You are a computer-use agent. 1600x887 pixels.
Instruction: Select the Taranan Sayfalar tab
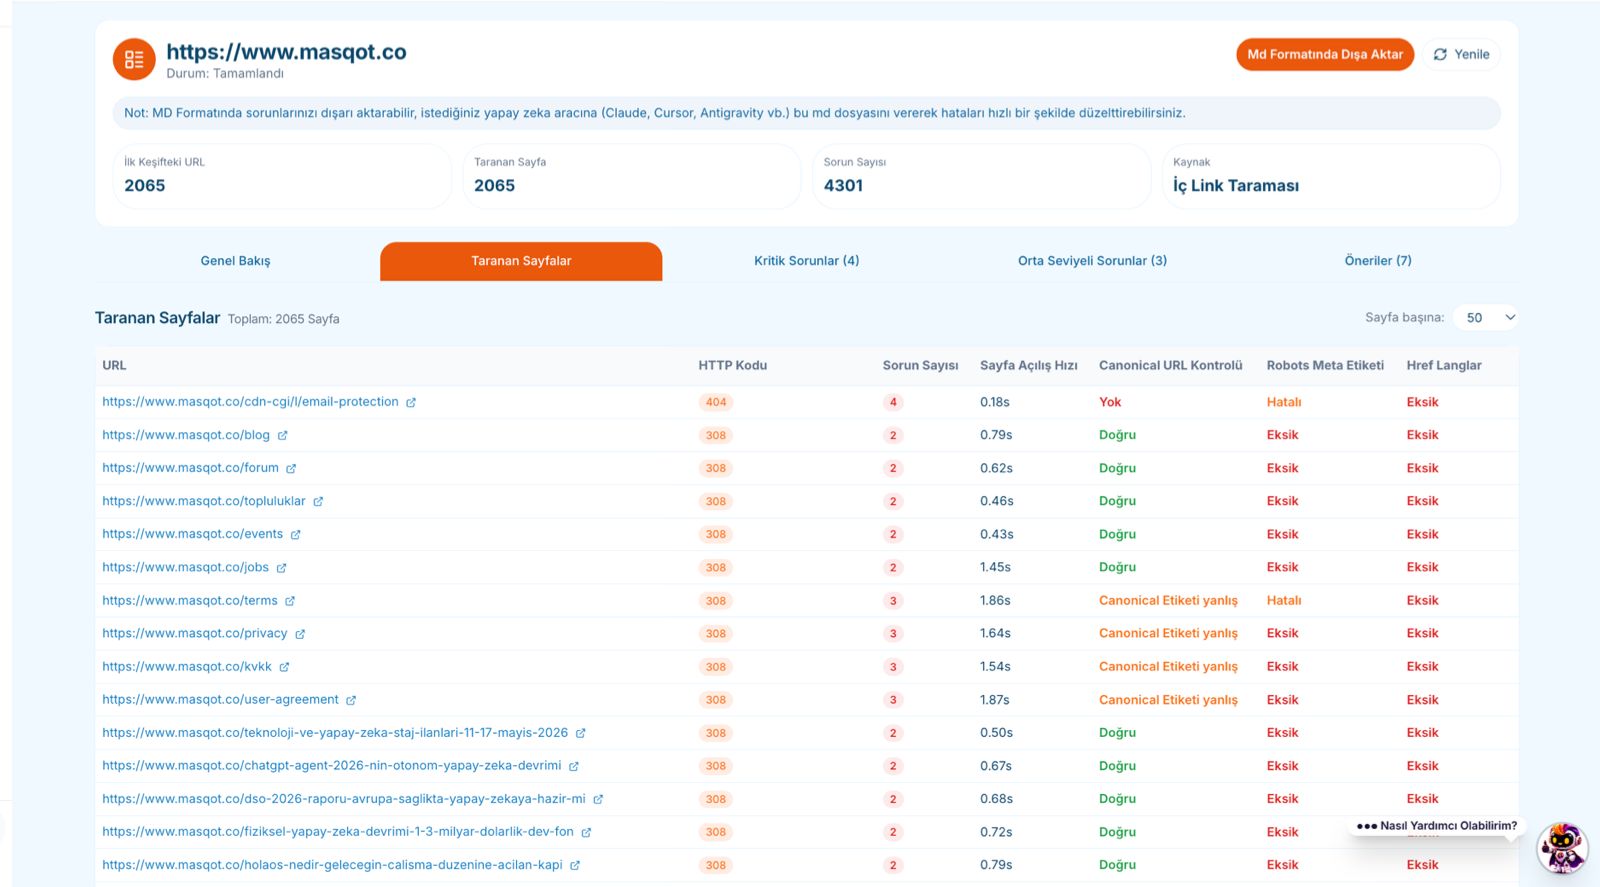click(521, 261)
